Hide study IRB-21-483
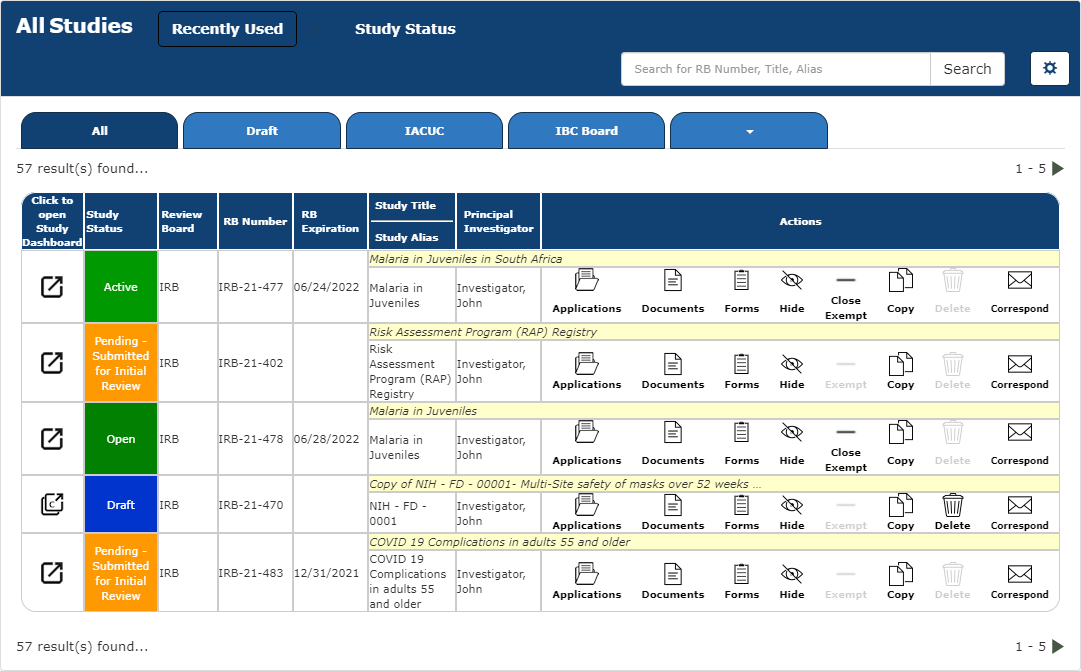 coord(791,581)
